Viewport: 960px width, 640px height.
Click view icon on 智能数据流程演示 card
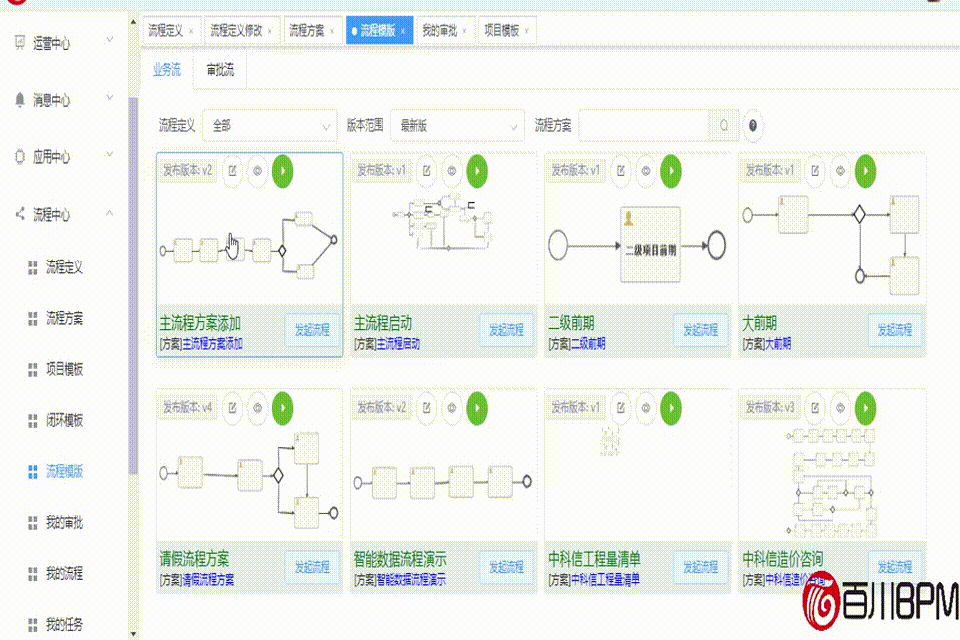click(451, 407)
